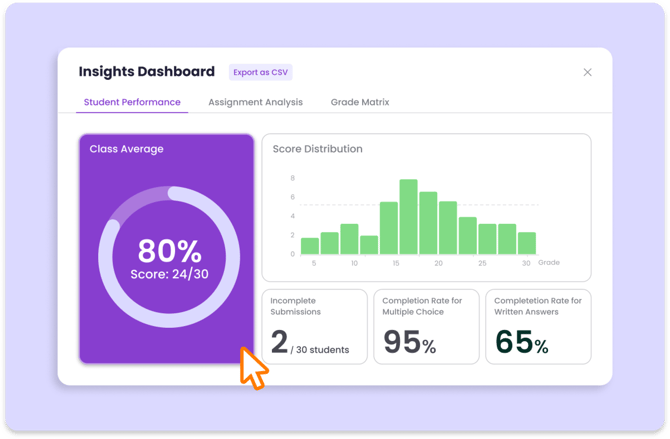Open the Grade Matrix tab
The height and width of the screenshot is (439, 670).
click(360, 102)
